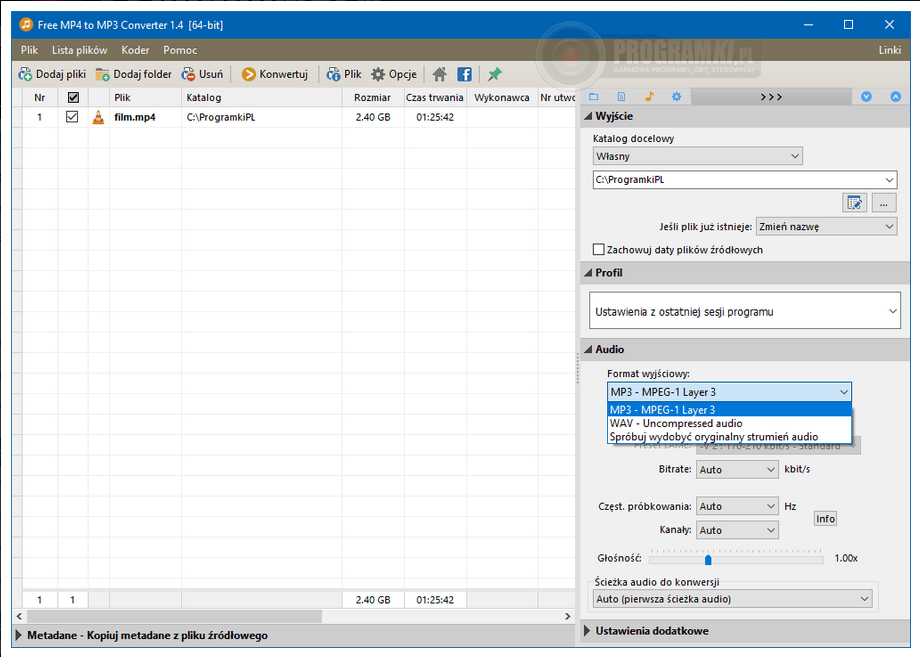Sort by the Rozmiar column header
The image size is (920, 657).
(373, 97)
